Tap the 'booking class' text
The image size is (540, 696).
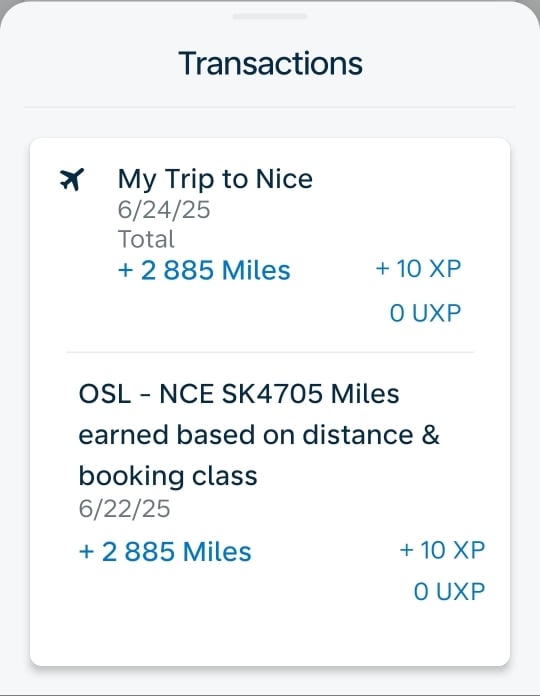tap(168, 476)
